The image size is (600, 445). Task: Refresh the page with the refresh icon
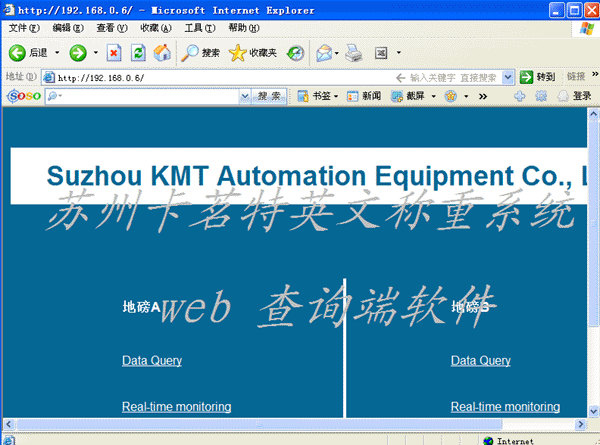(x=138, y=53)
